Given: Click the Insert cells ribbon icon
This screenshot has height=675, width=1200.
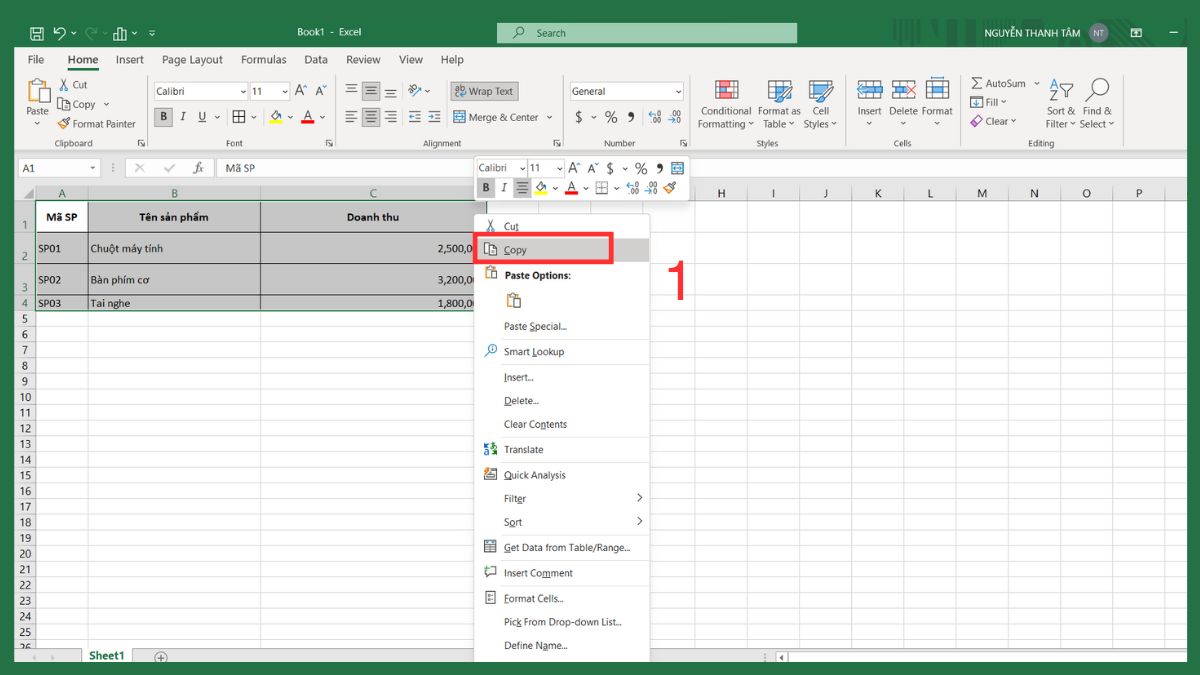Looking at the screenshot, I should (x=869, y=91).
